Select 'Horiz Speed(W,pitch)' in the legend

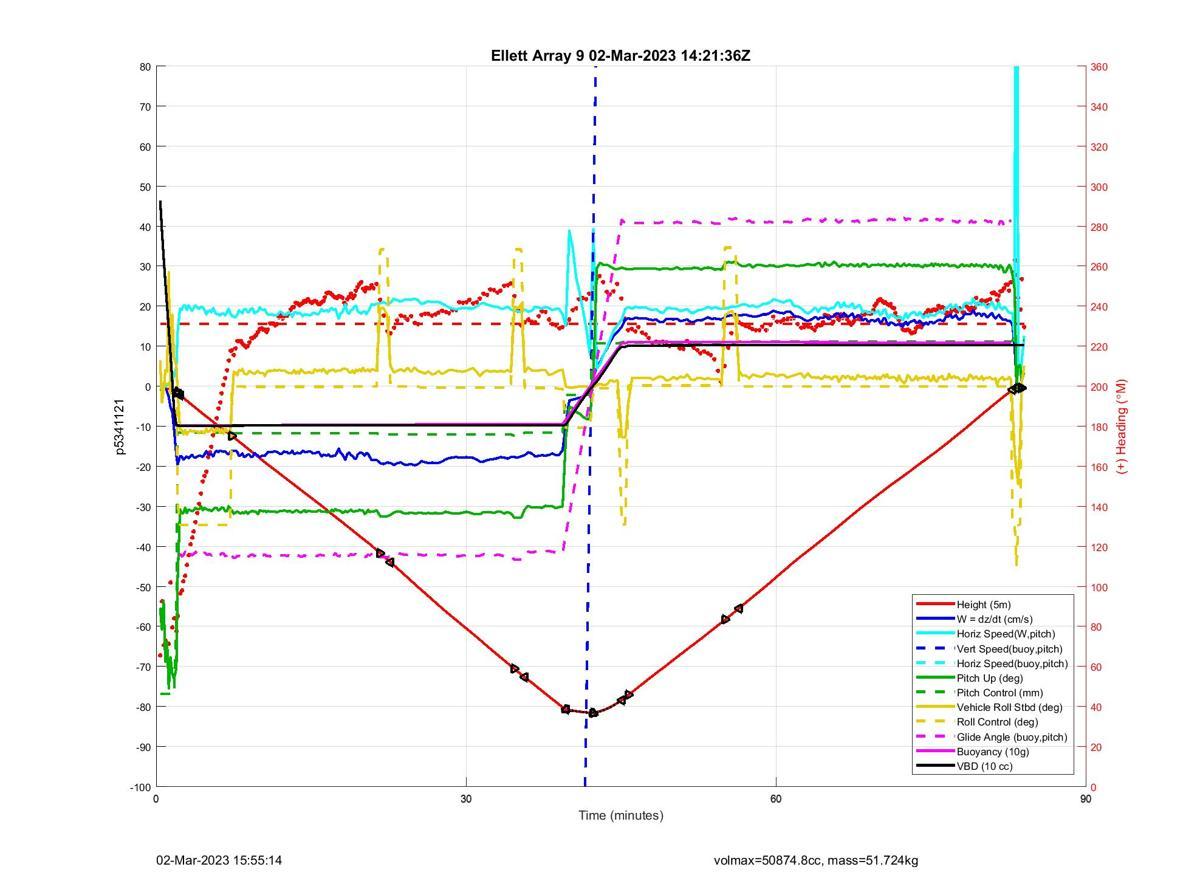1006,634
